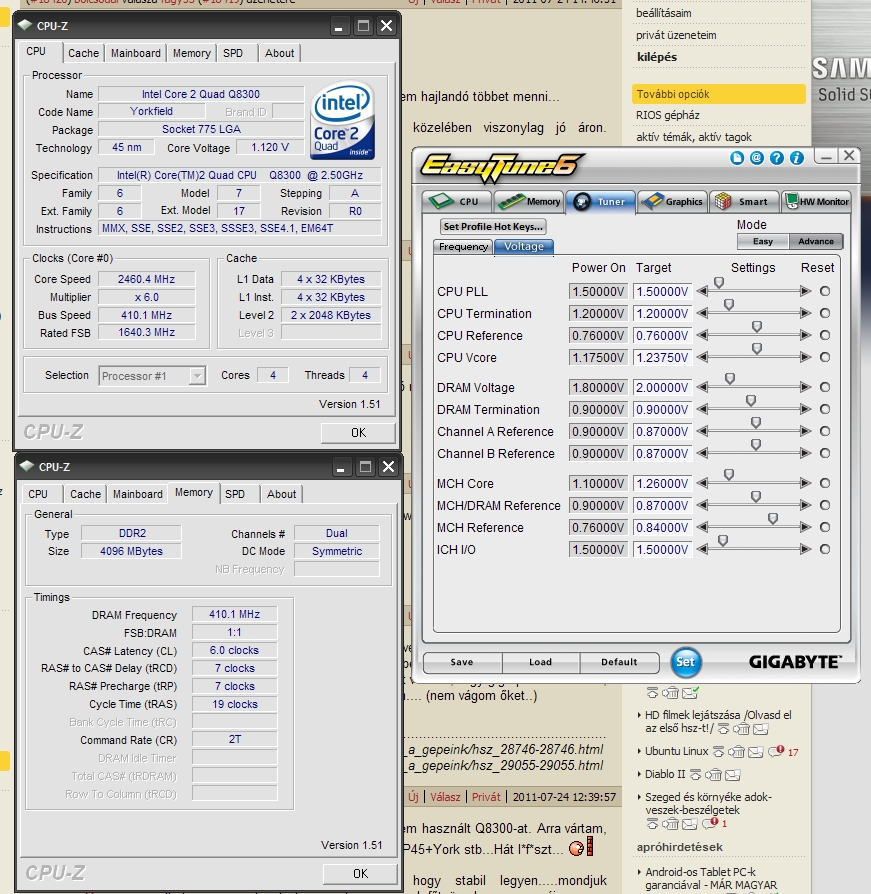Click the move-to-top icon after HD filmek topic

point(723,729)
